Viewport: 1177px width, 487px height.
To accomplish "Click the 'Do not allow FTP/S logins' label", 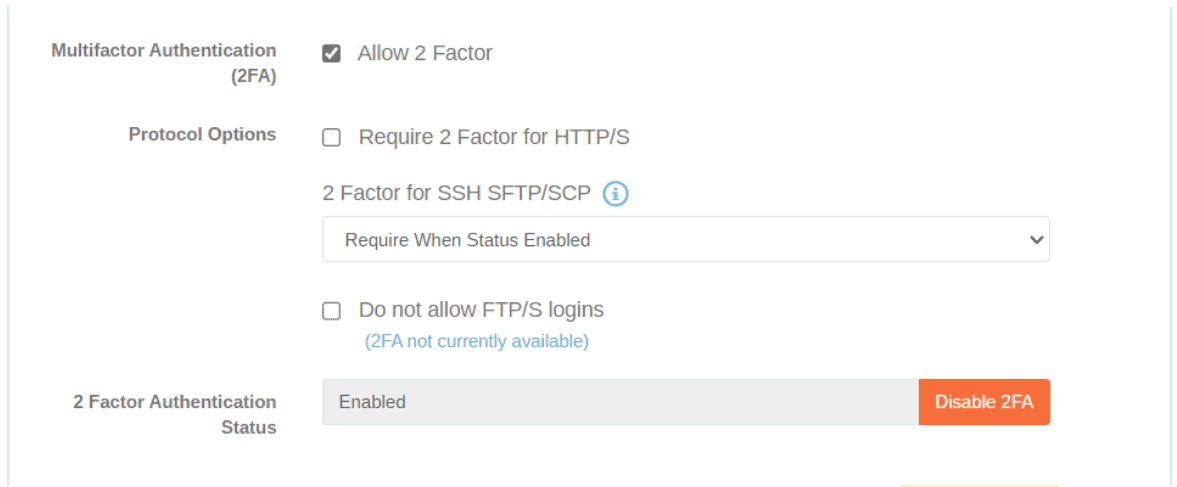I will (x=481, y=311).
